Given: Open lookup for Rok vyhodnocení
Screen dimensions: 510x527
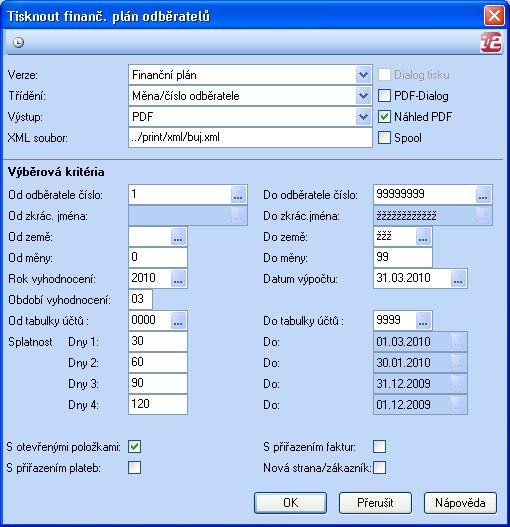Looking at the screenshot, I should point(178,278).
